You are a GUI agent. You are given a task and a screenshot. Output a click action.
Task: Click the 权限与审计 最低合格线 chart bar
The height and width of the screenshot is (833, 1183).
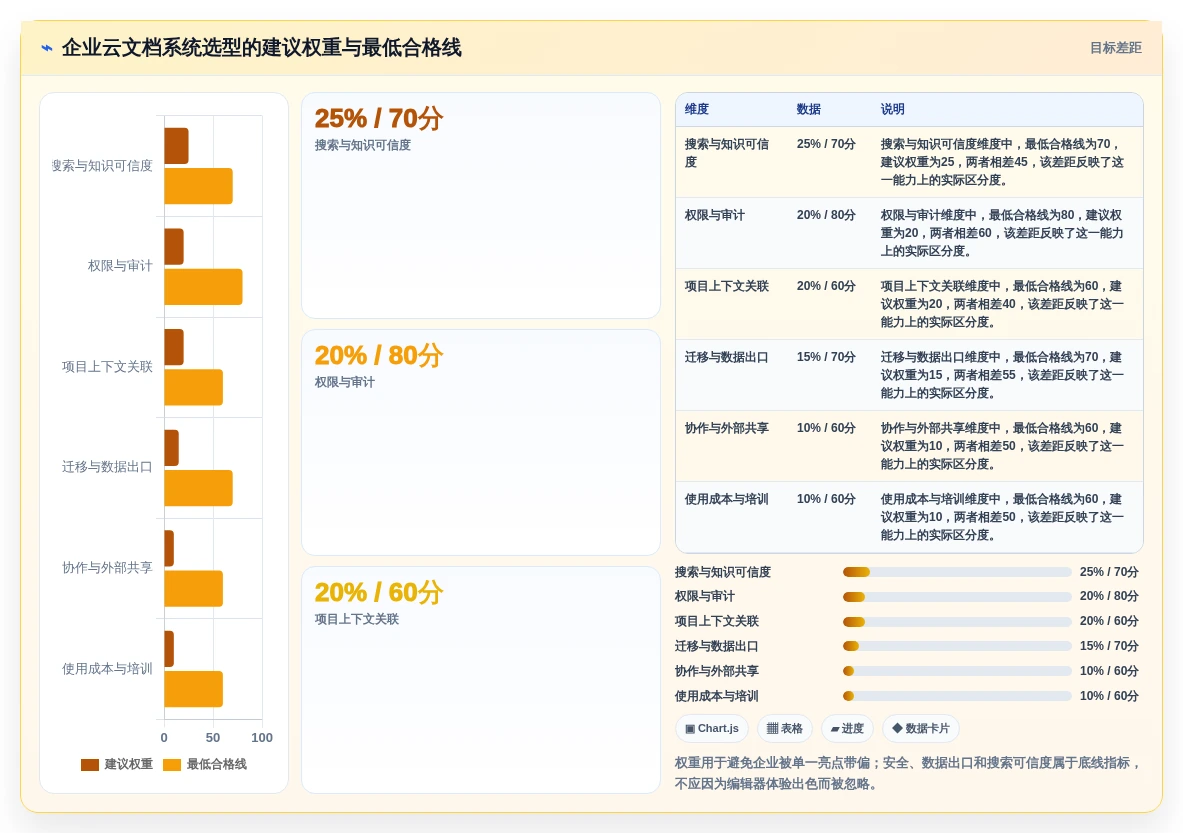tap(203, 287)
